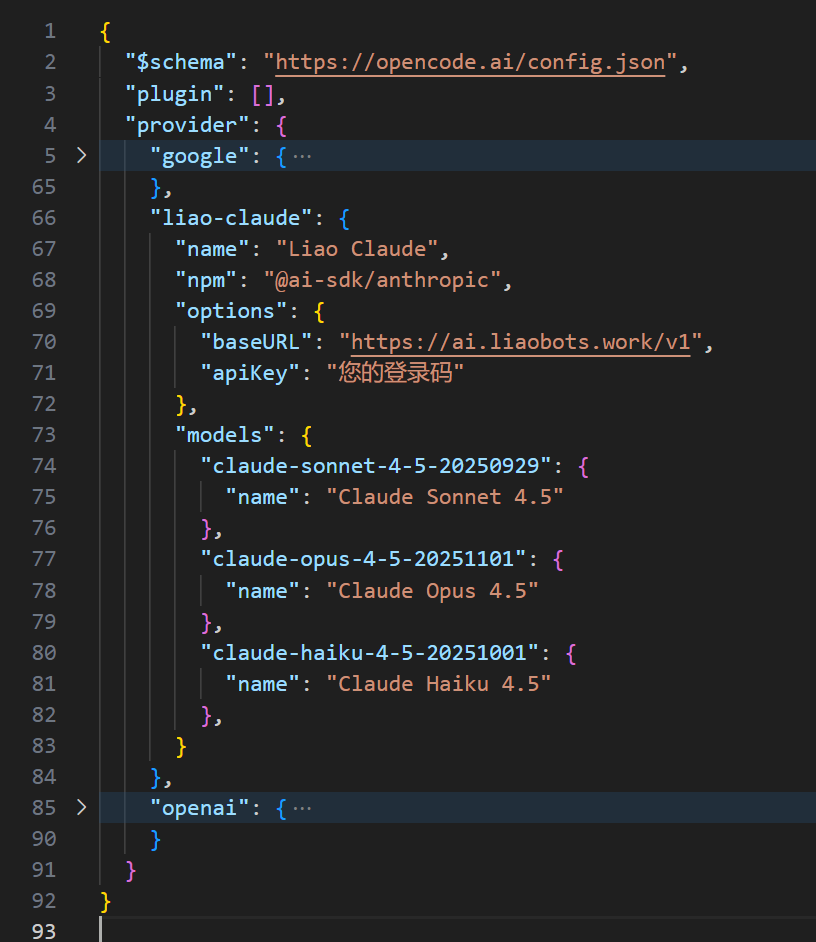Click the "claude-opus-4-5-20251101" key
Screen dimensions: 816x942
[364, 559]
